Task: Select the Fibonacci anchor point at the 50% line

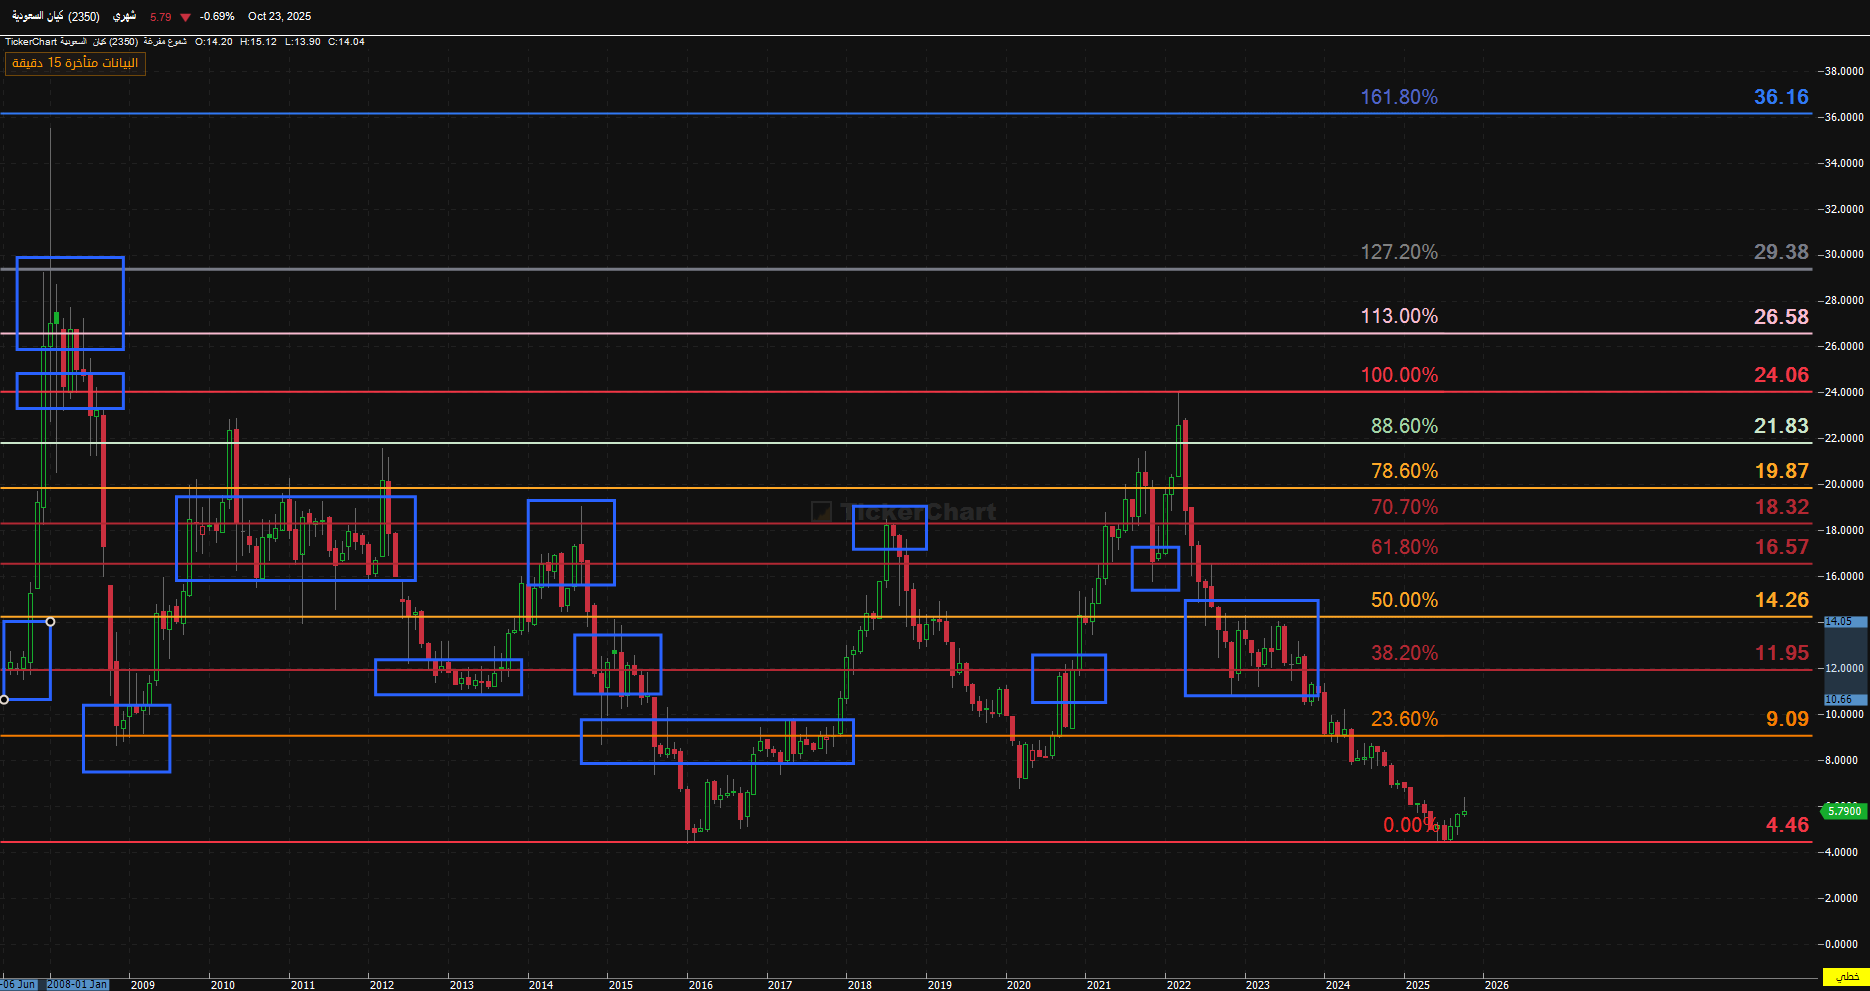Action: pos(51,622)
